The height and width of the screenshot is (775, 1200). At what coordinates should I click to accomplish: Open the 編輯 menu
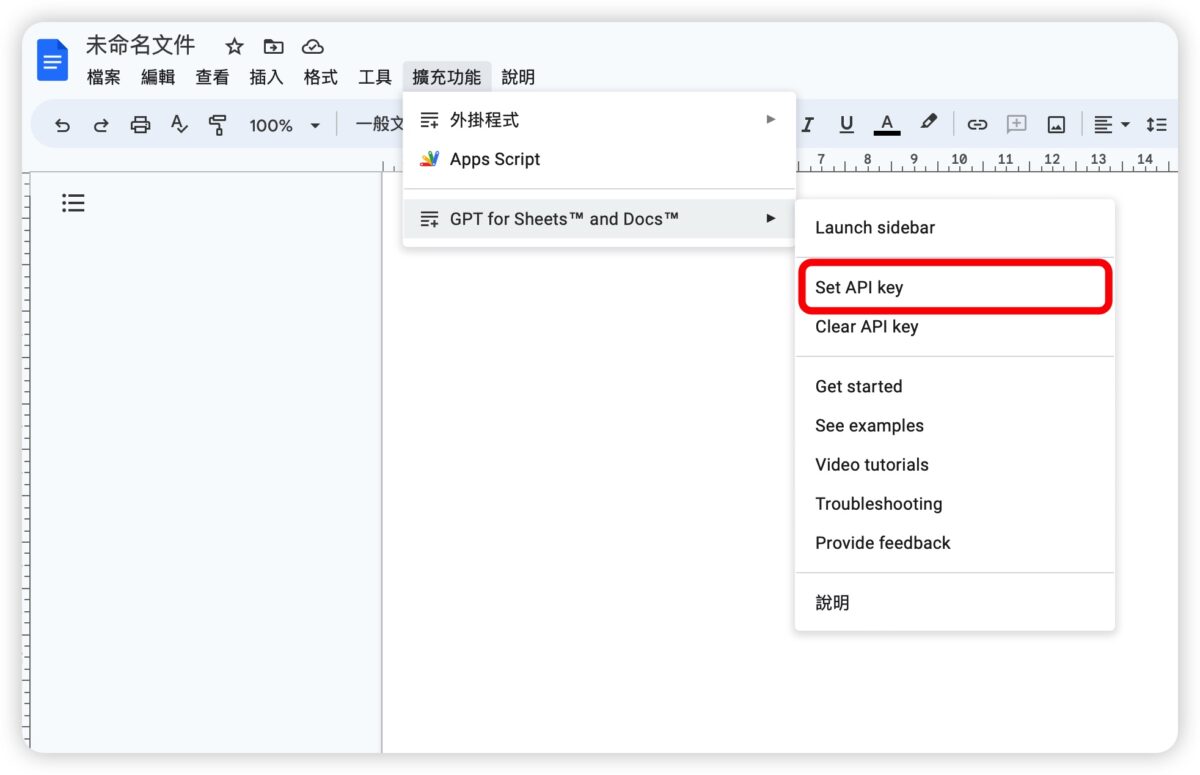point(157,77)
